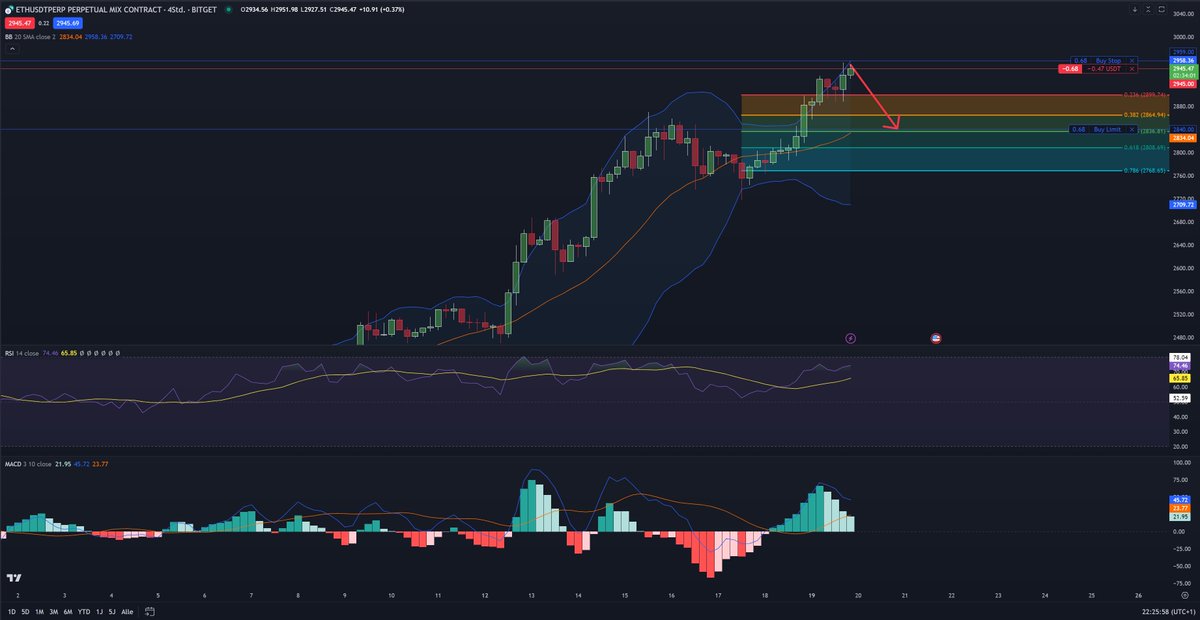Click the 0.618 Fibonacci level label
This screenshot has height=620, width=1200.
click(1146, 147)
